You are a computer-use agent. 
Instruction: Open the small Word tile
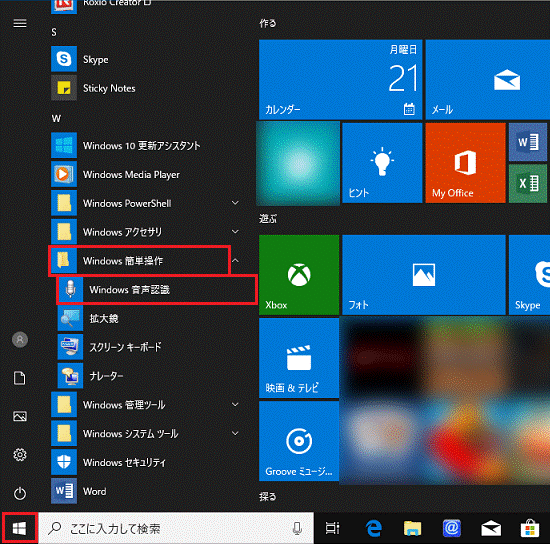528,142
